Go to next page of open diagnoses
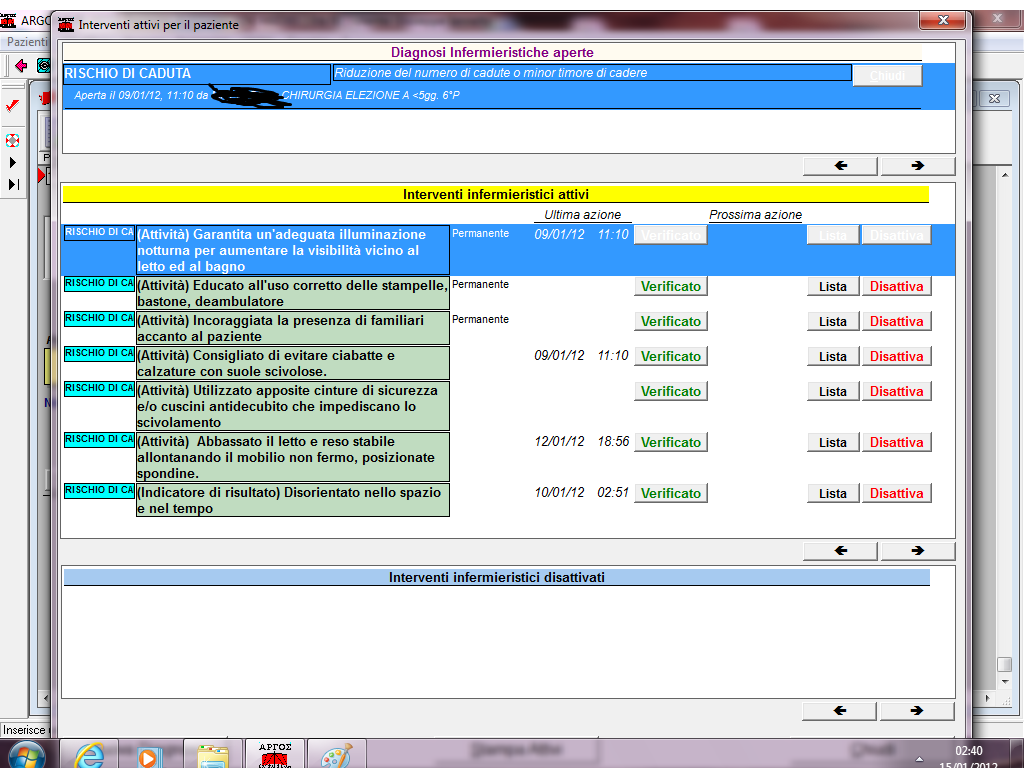Image resolution: width=1024 pixels, height=768 pixels. [x=918, y=166]
